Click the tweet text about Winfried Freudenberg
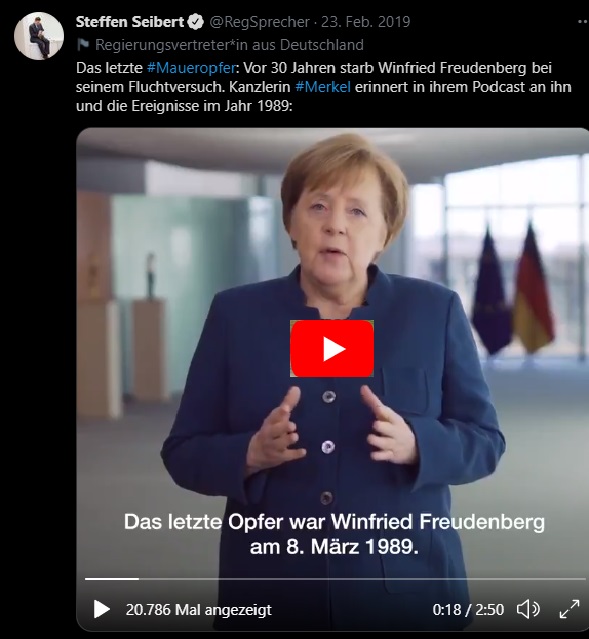Image resolution: width=589 pixels, height=639 pixels. [324, 87]
